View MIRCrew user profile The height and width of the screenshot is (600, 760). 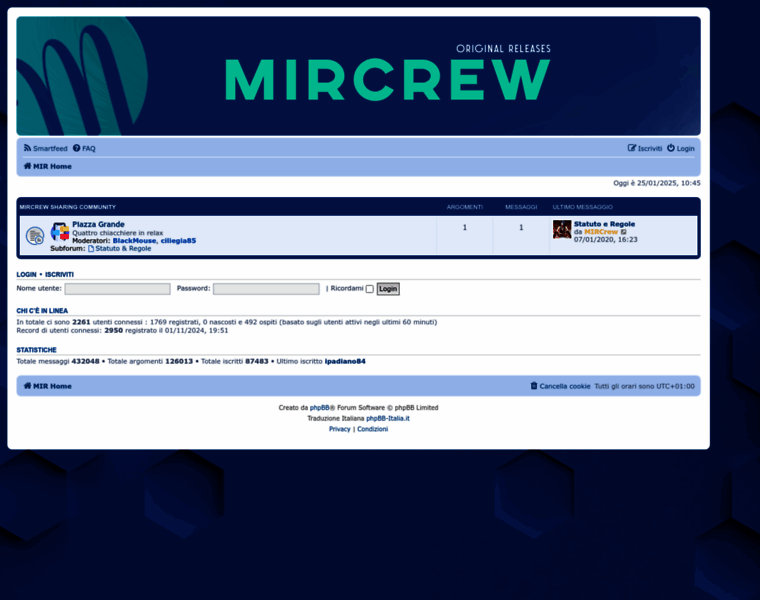coord(601,232)
